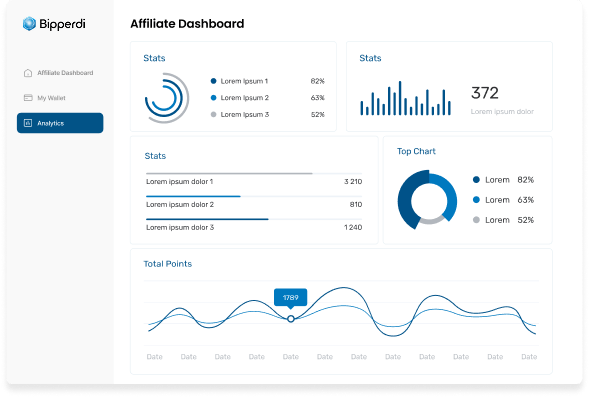The height and width of the screenshot is (398, 590).
Task: Click the Lorem ipsum dolor 3 row label
Action: click(x=180, y=228)
